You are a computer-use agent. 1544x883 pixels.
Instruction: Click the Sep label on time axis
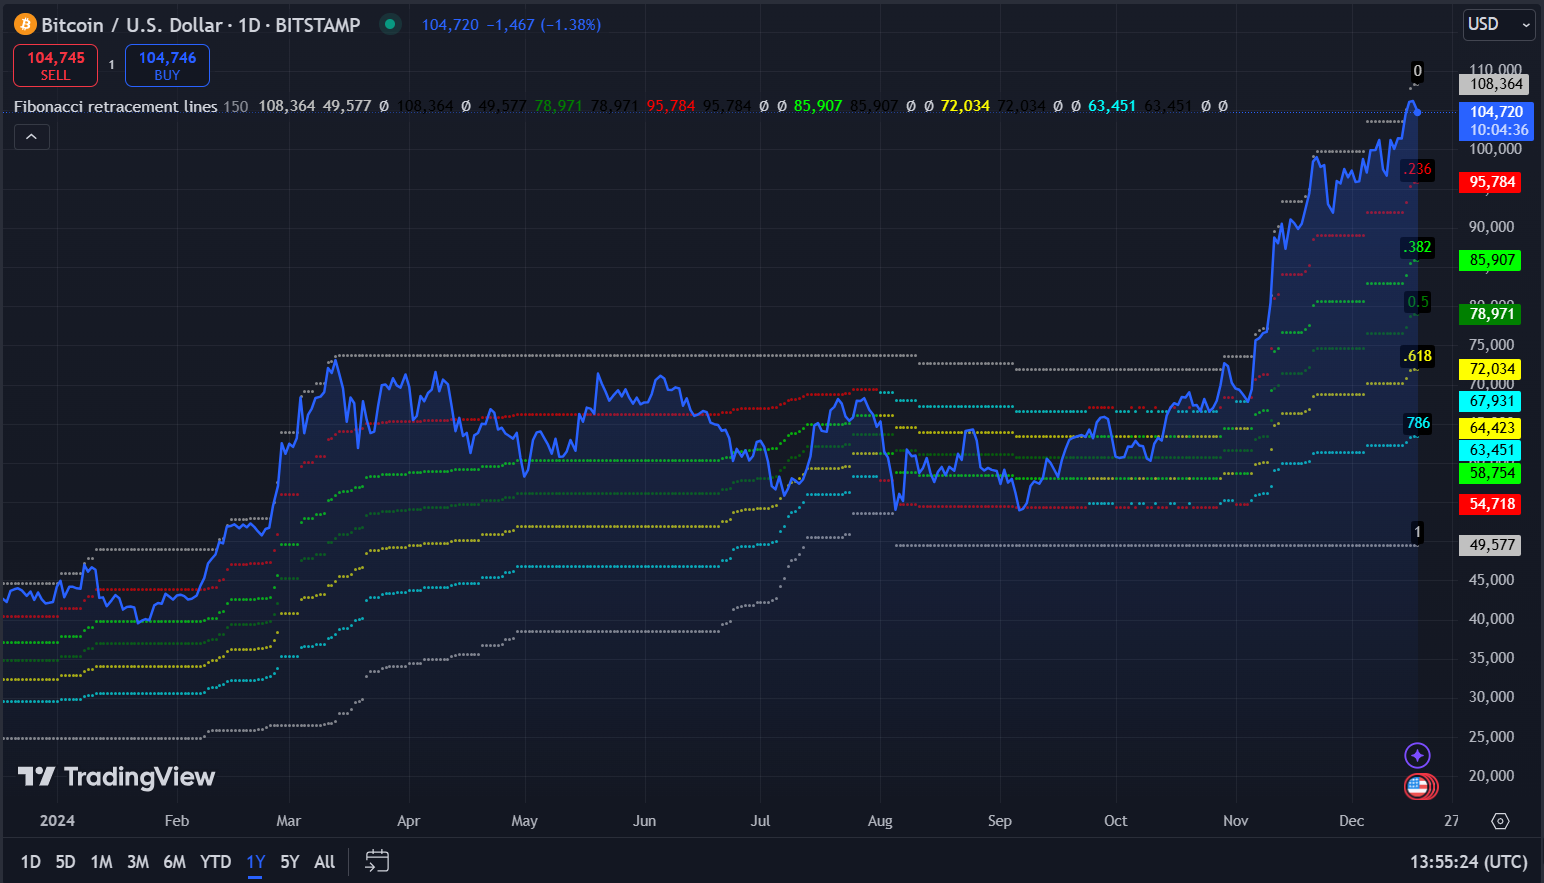[1000, 821]
